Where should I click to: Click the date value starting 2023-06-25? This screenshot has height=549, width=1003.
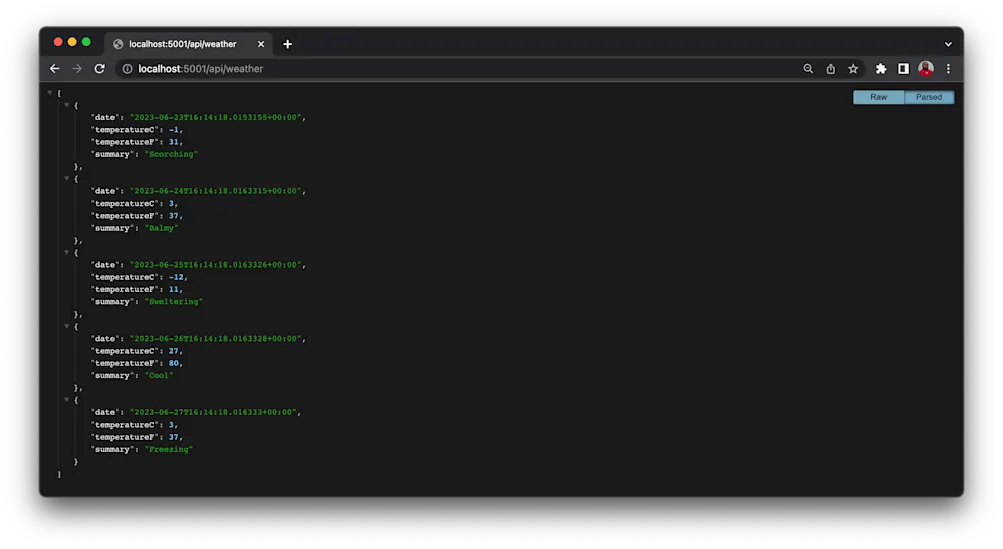[x=216, y=264]
